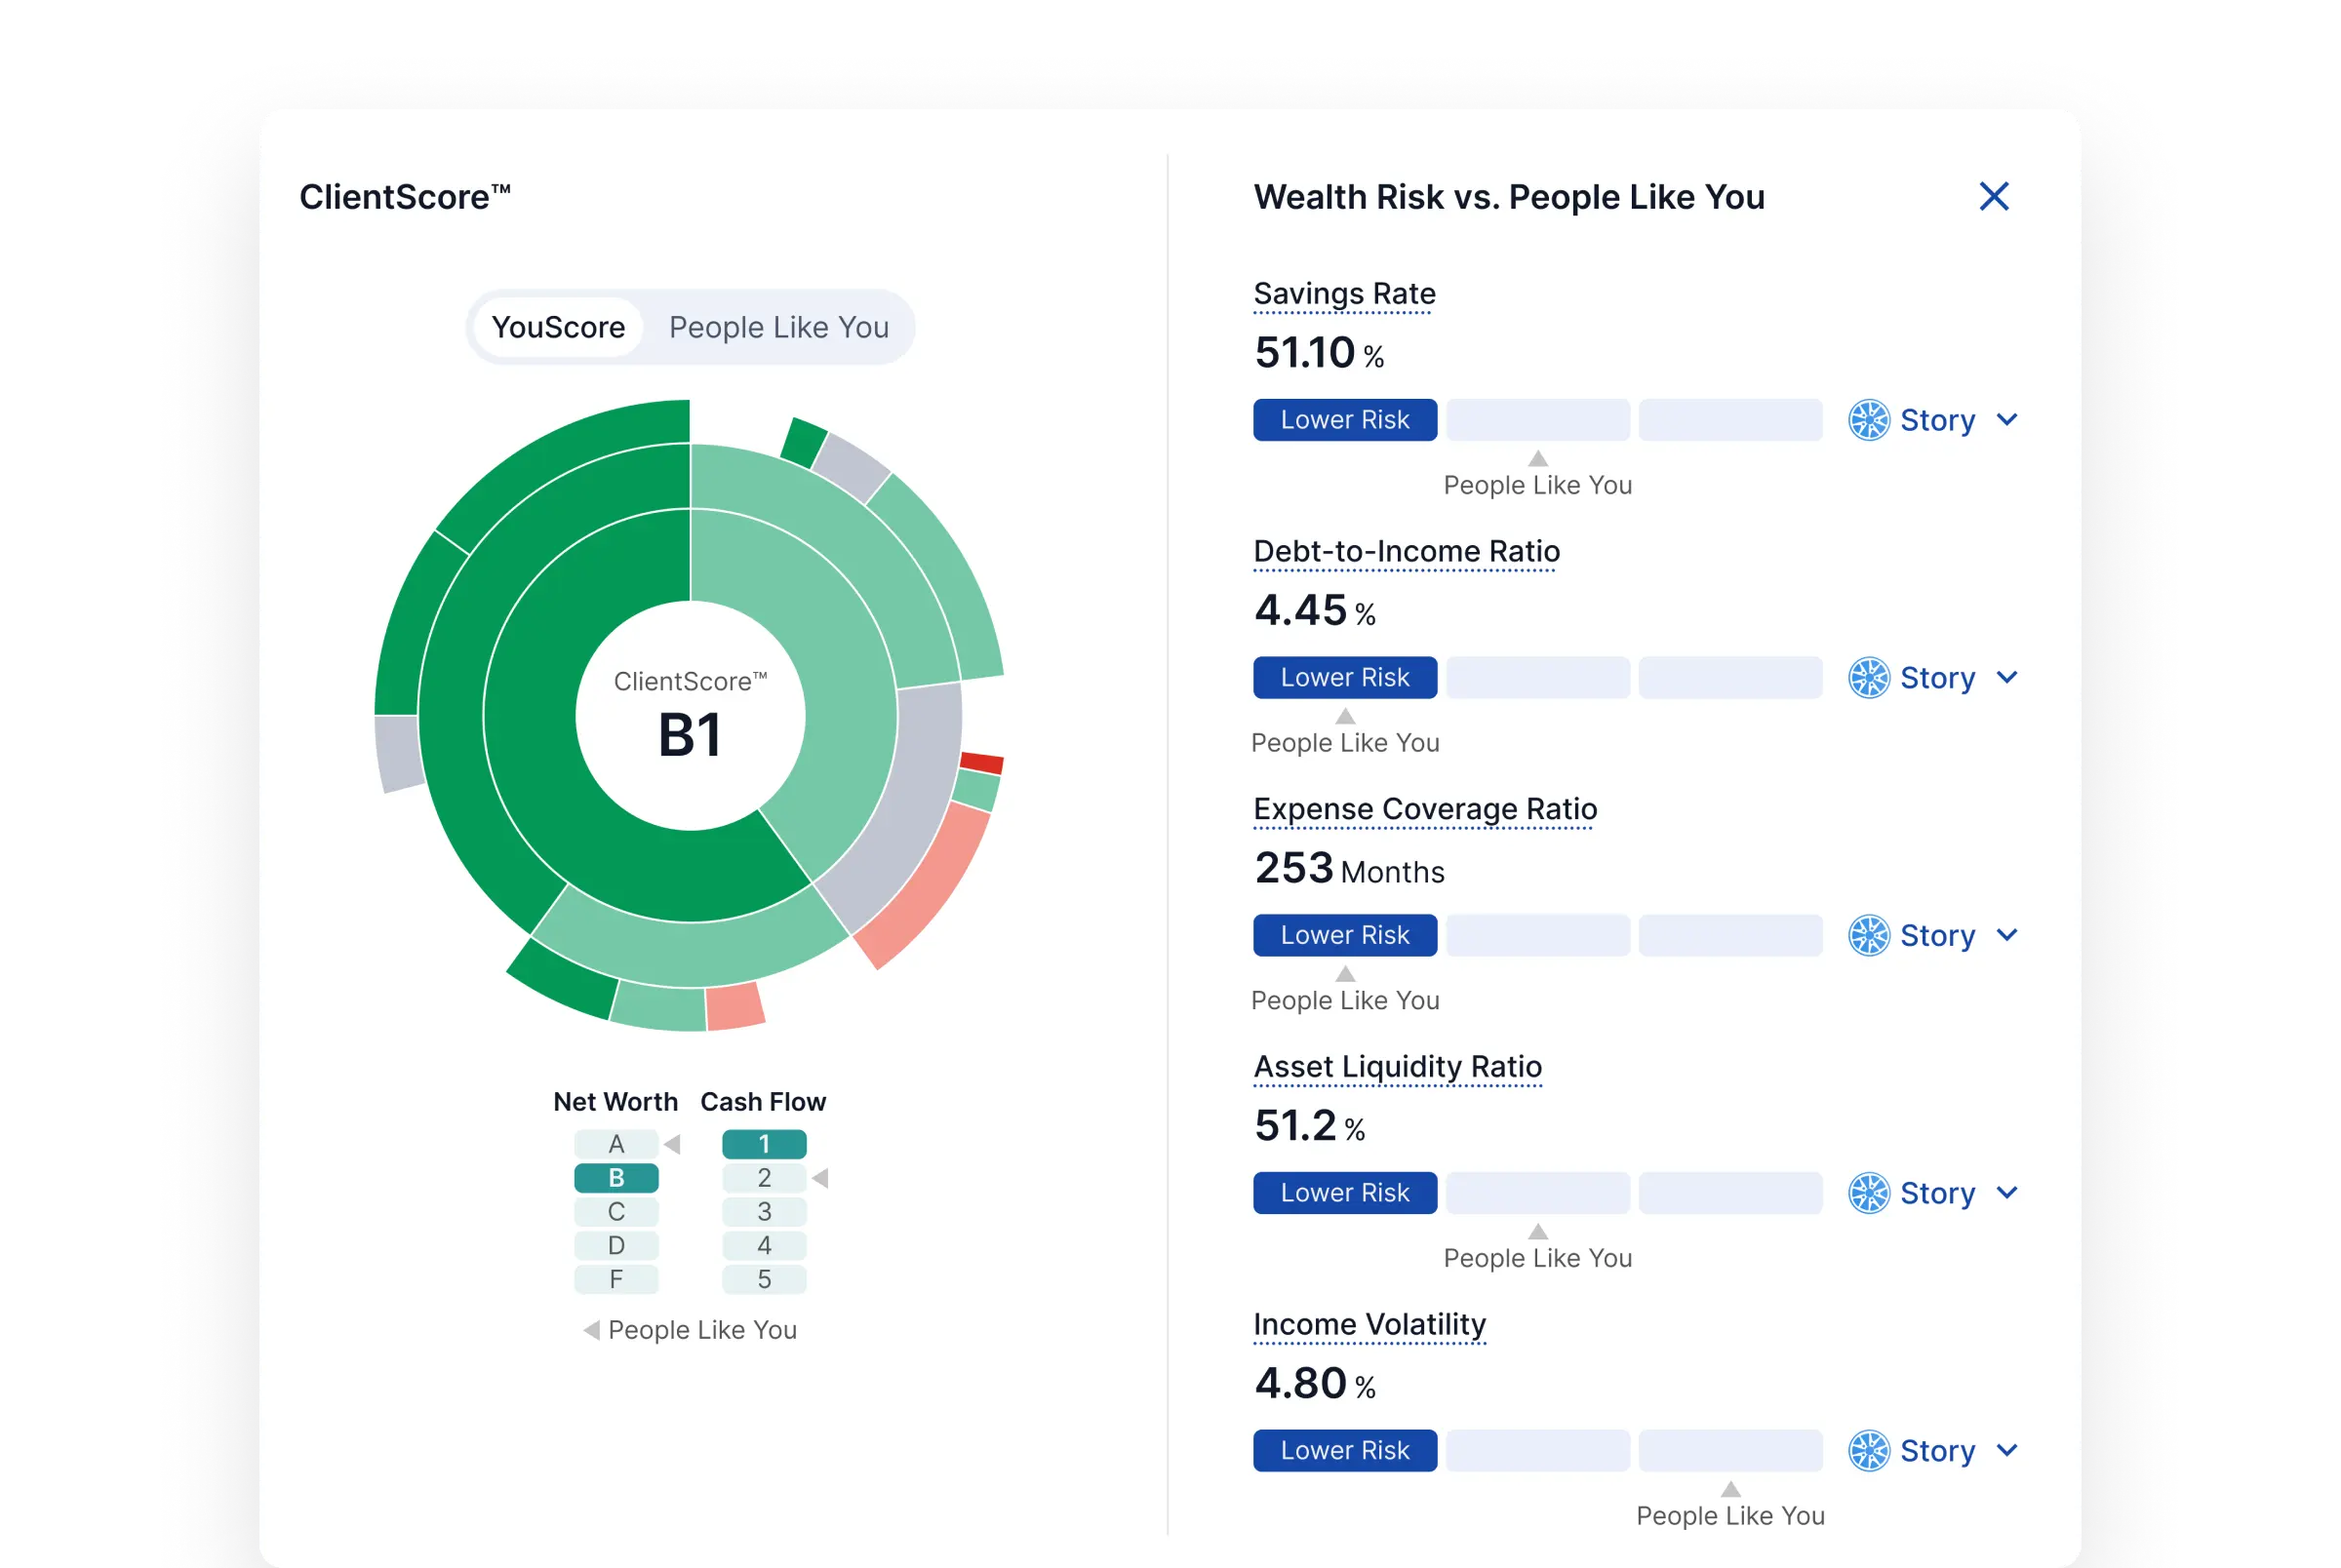This screenshot has height=1568, width=2341.
Task: Expand the Income Volatility Story chevron
Action: pos(2006,1451)
